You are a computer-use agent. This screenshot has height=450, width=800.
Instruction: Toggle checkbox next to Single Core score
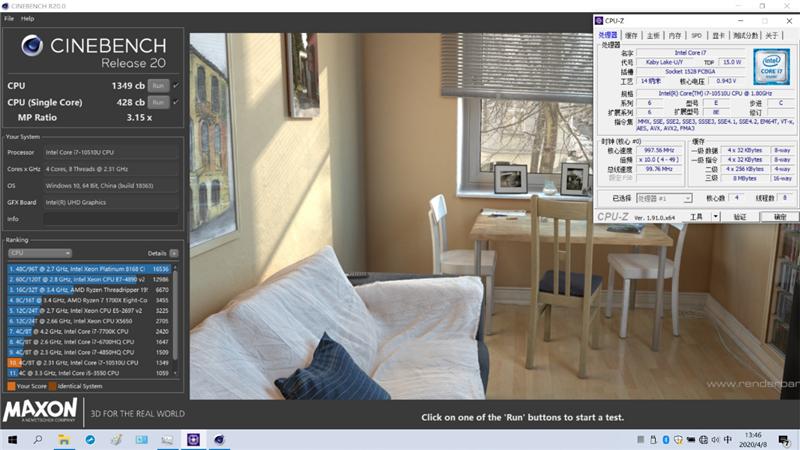tap(176, 102)
